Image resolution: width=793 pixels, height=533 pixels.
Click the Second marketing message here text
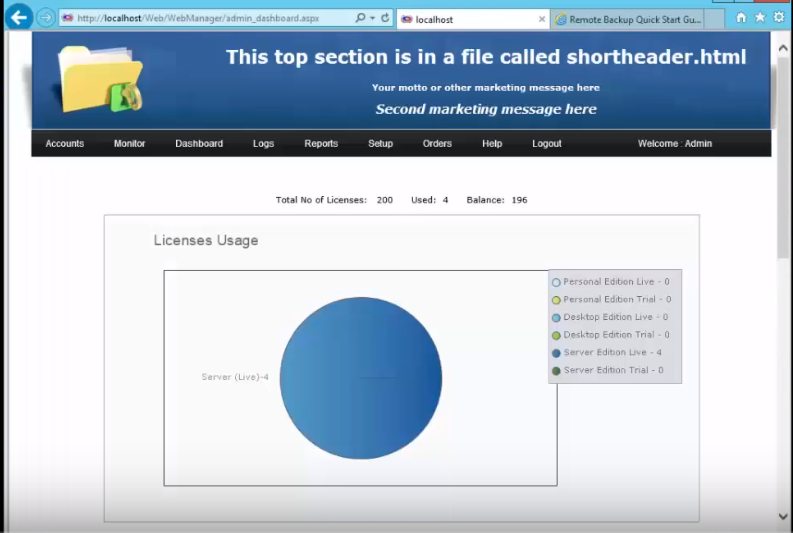pyautogui.click(x=486, y=109)
